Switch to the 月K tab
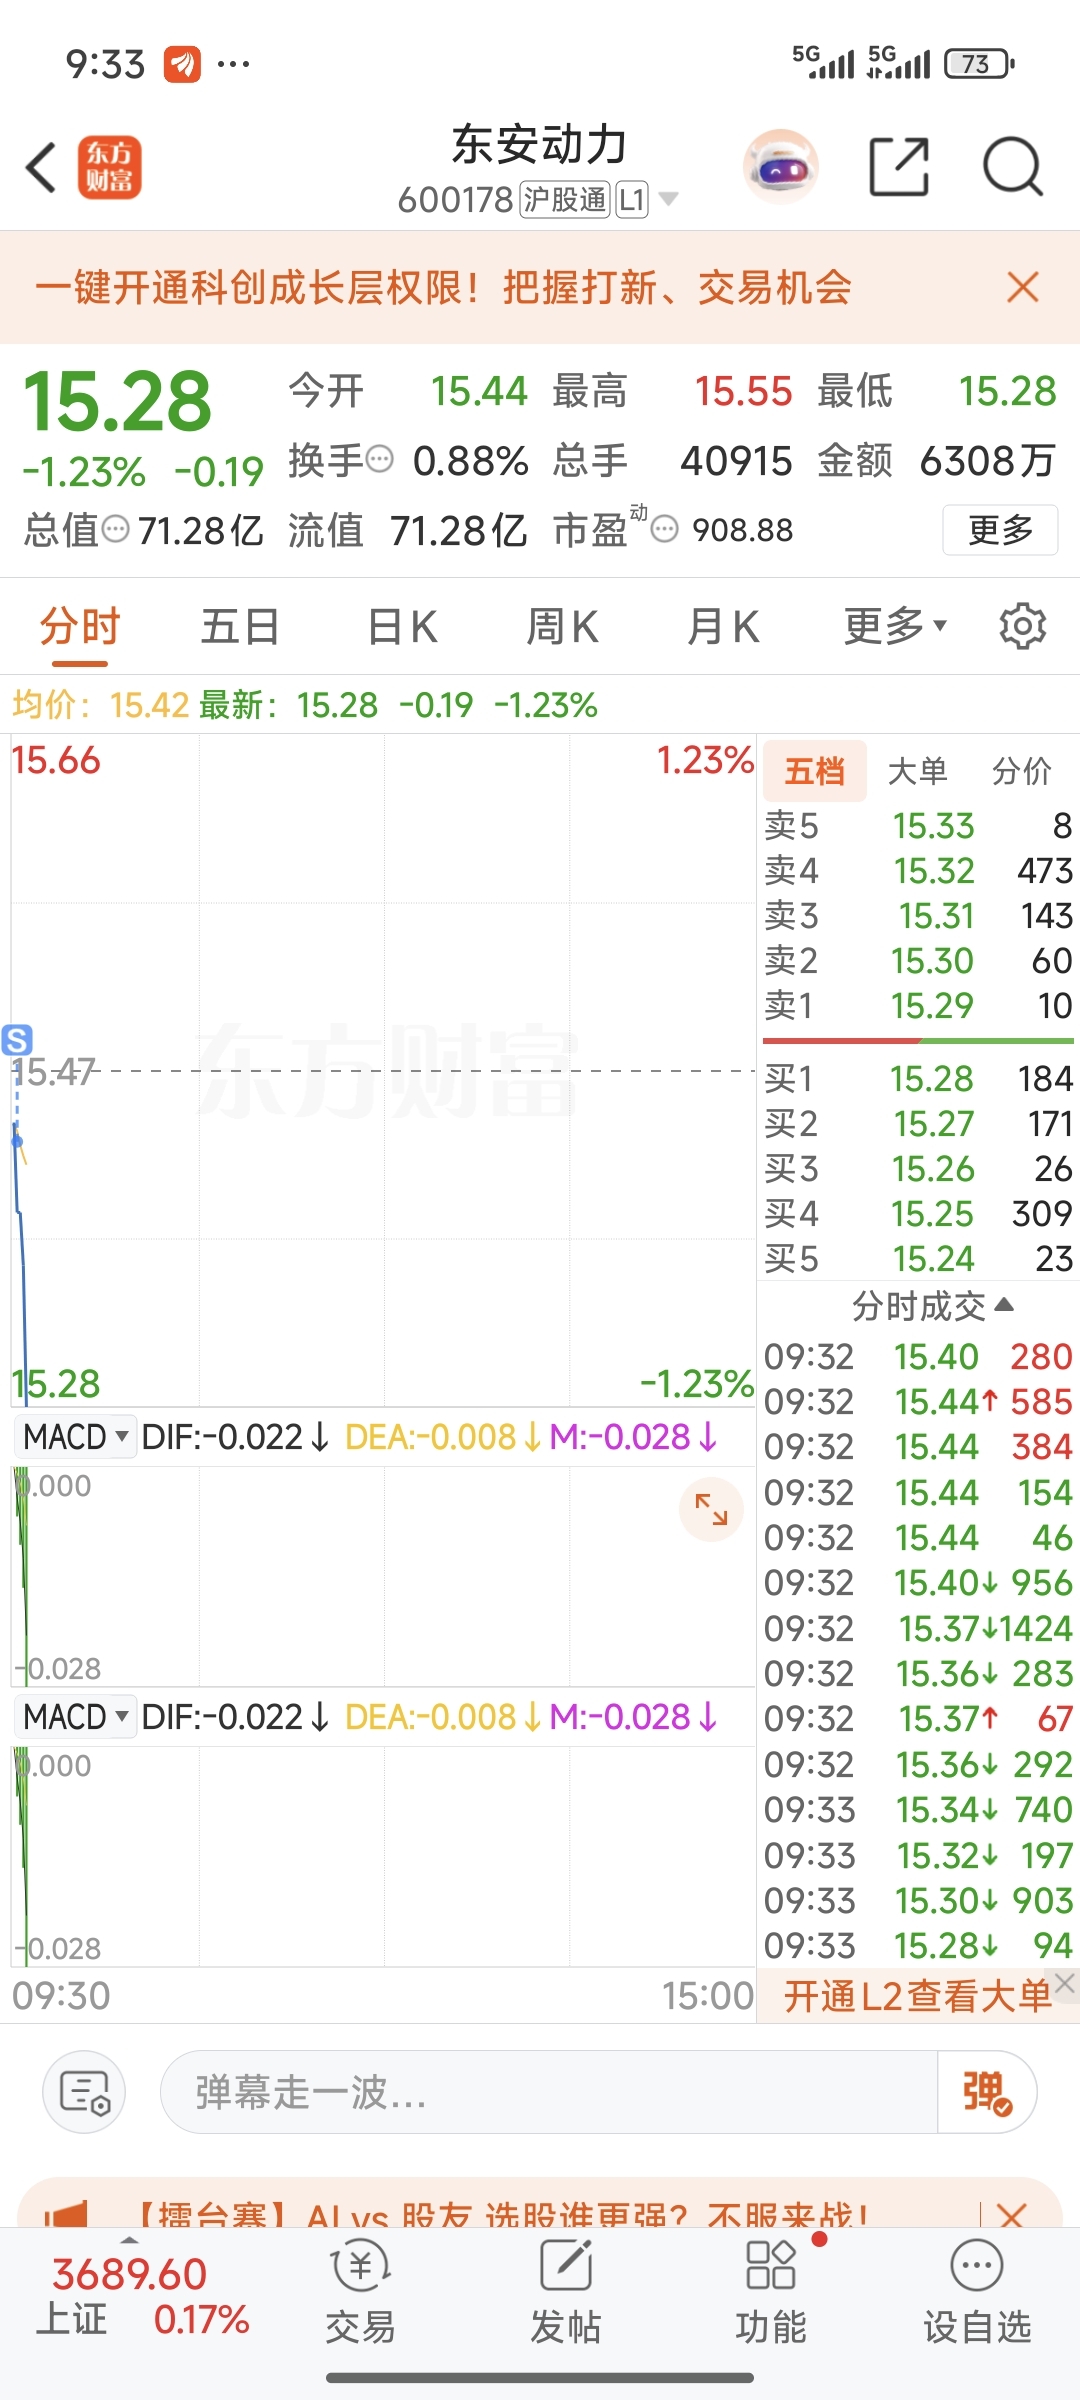The width and height of the screenshot is (1080, 2400). click(723, 627)
